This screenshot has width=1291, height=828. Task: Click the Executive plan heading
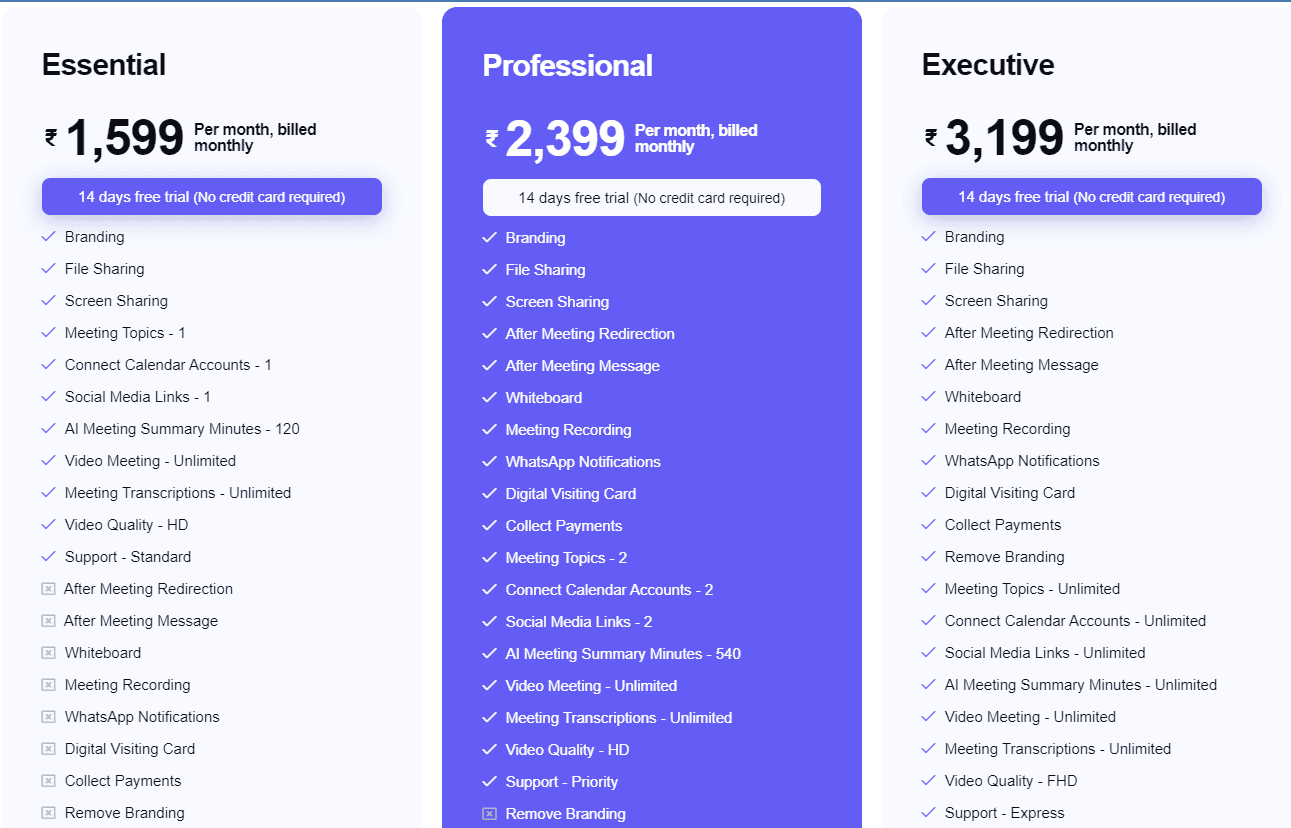coord(987,65)
